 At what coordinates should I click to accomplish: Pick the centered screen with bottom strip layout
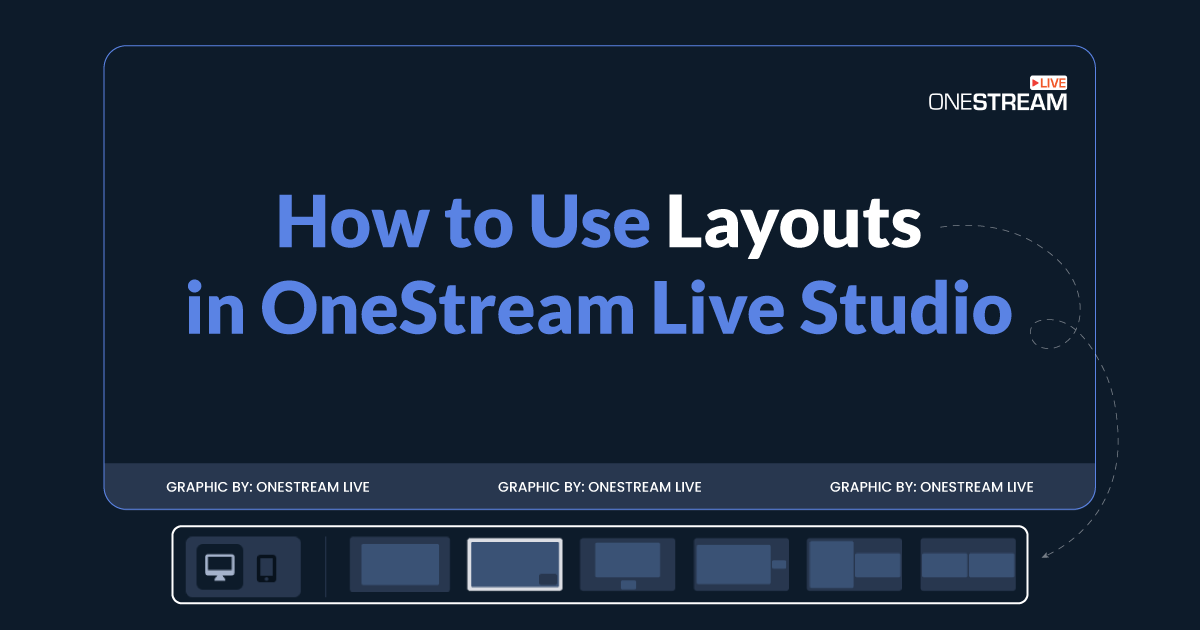[x=628, y=563]
